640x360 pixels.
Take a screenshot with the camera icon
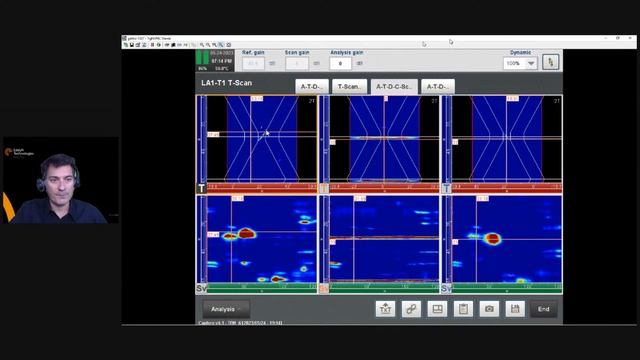(x=489, y=309)
